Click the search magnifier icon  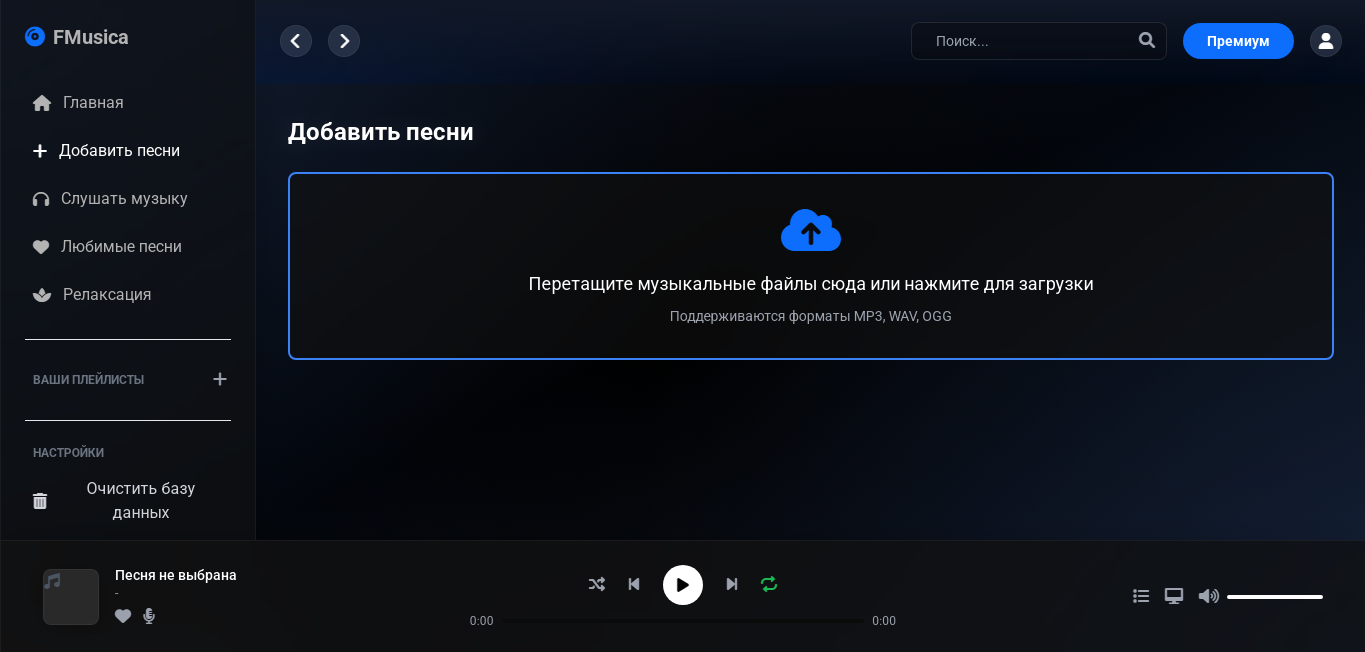pos(1146,41)
